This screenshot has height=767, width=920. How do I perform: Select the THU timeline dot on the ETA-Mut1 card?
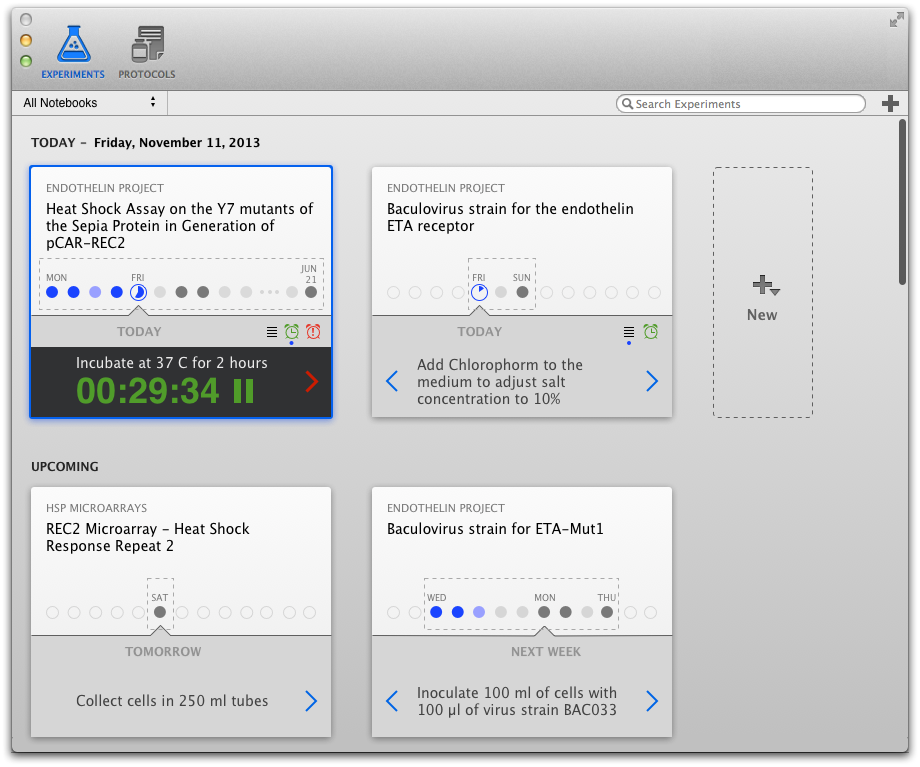[607, 612]
